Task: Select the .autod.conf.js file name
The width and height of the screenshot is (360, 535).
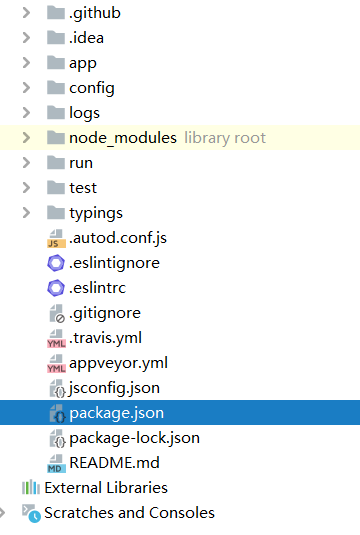Action: click(x=118, y=238)
